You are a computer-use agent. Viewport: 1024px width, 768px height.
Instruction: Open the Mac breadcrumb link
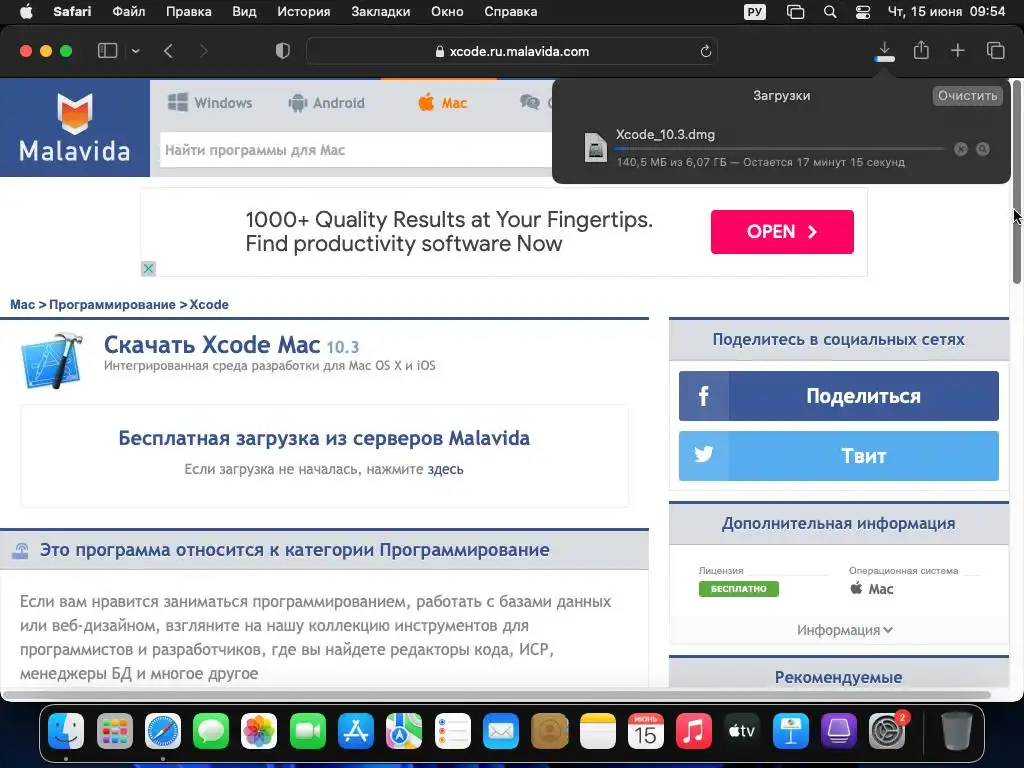coord(22,304)
